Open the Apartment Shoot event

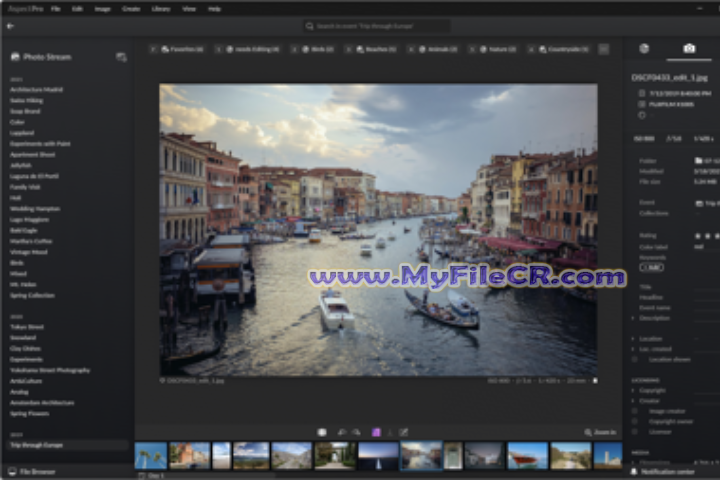[x=32, y=155]
